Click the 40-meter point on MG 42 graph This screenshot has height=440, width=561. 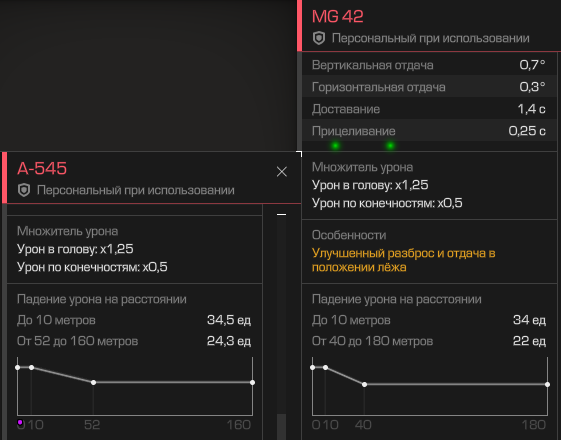(x=364, y=385)
